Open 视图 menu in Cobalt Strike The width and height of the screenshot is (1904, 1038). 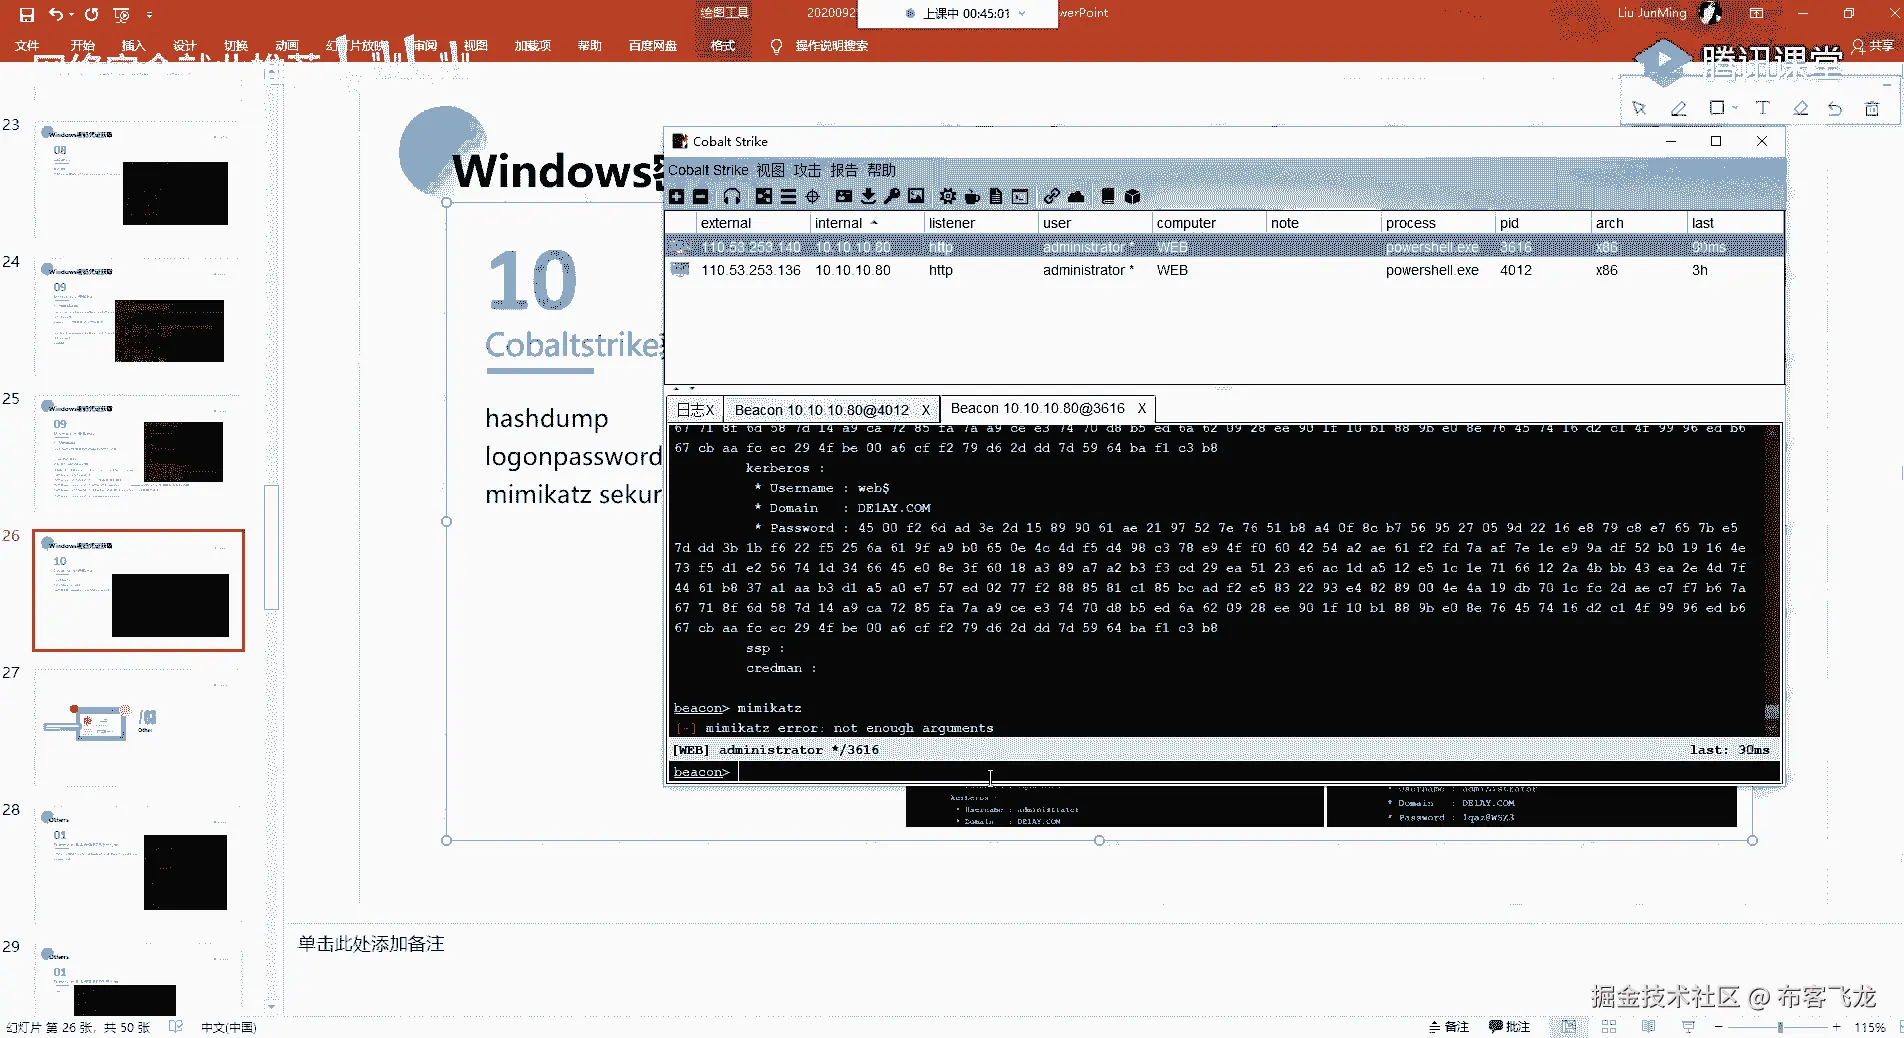[x=770, y=170]
